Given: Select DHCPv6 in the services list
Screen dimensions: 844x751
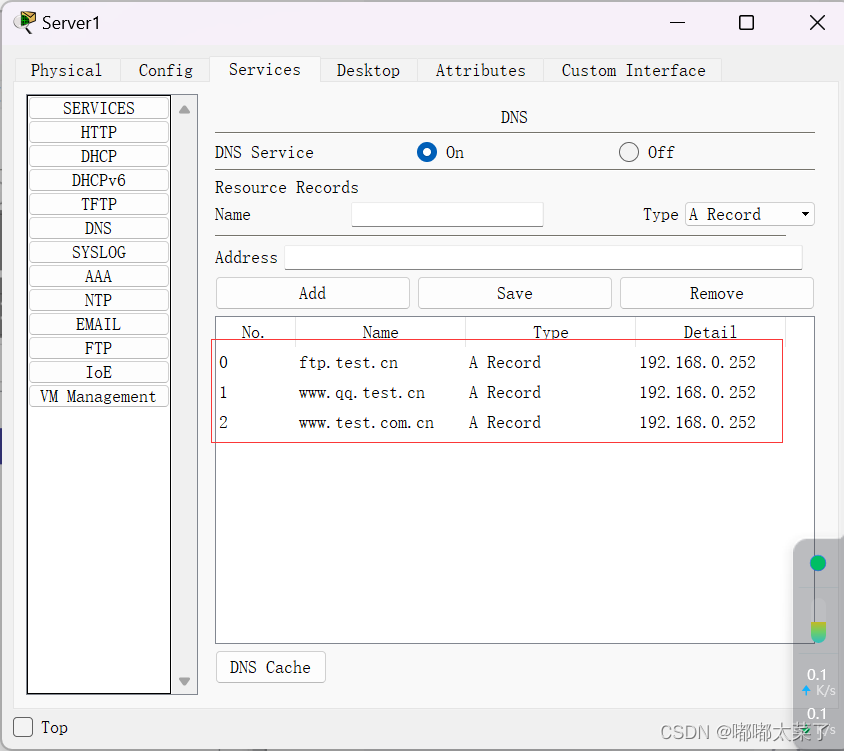Looking at the screenshot, I should (x=99, y=180).
